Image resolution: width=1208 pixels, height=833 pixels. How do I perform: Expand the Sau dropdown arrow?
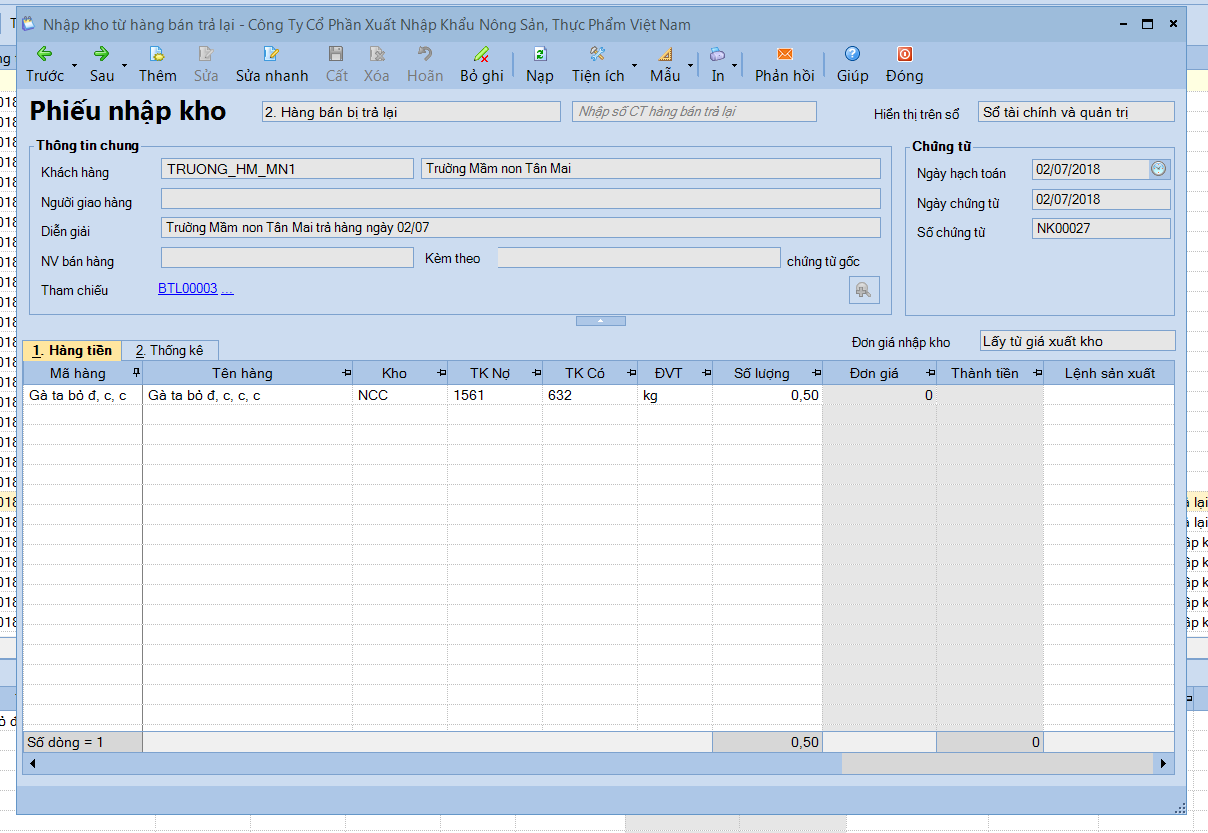tap(124, 65)
